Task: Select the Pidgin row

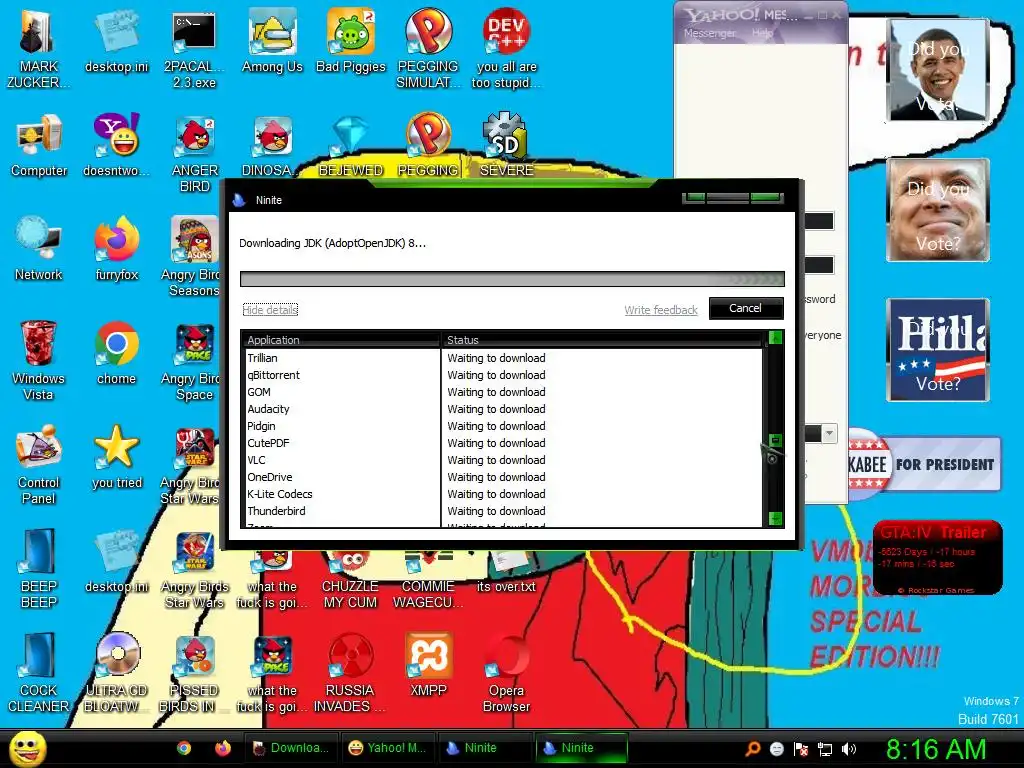Action: tap(502, 426)
